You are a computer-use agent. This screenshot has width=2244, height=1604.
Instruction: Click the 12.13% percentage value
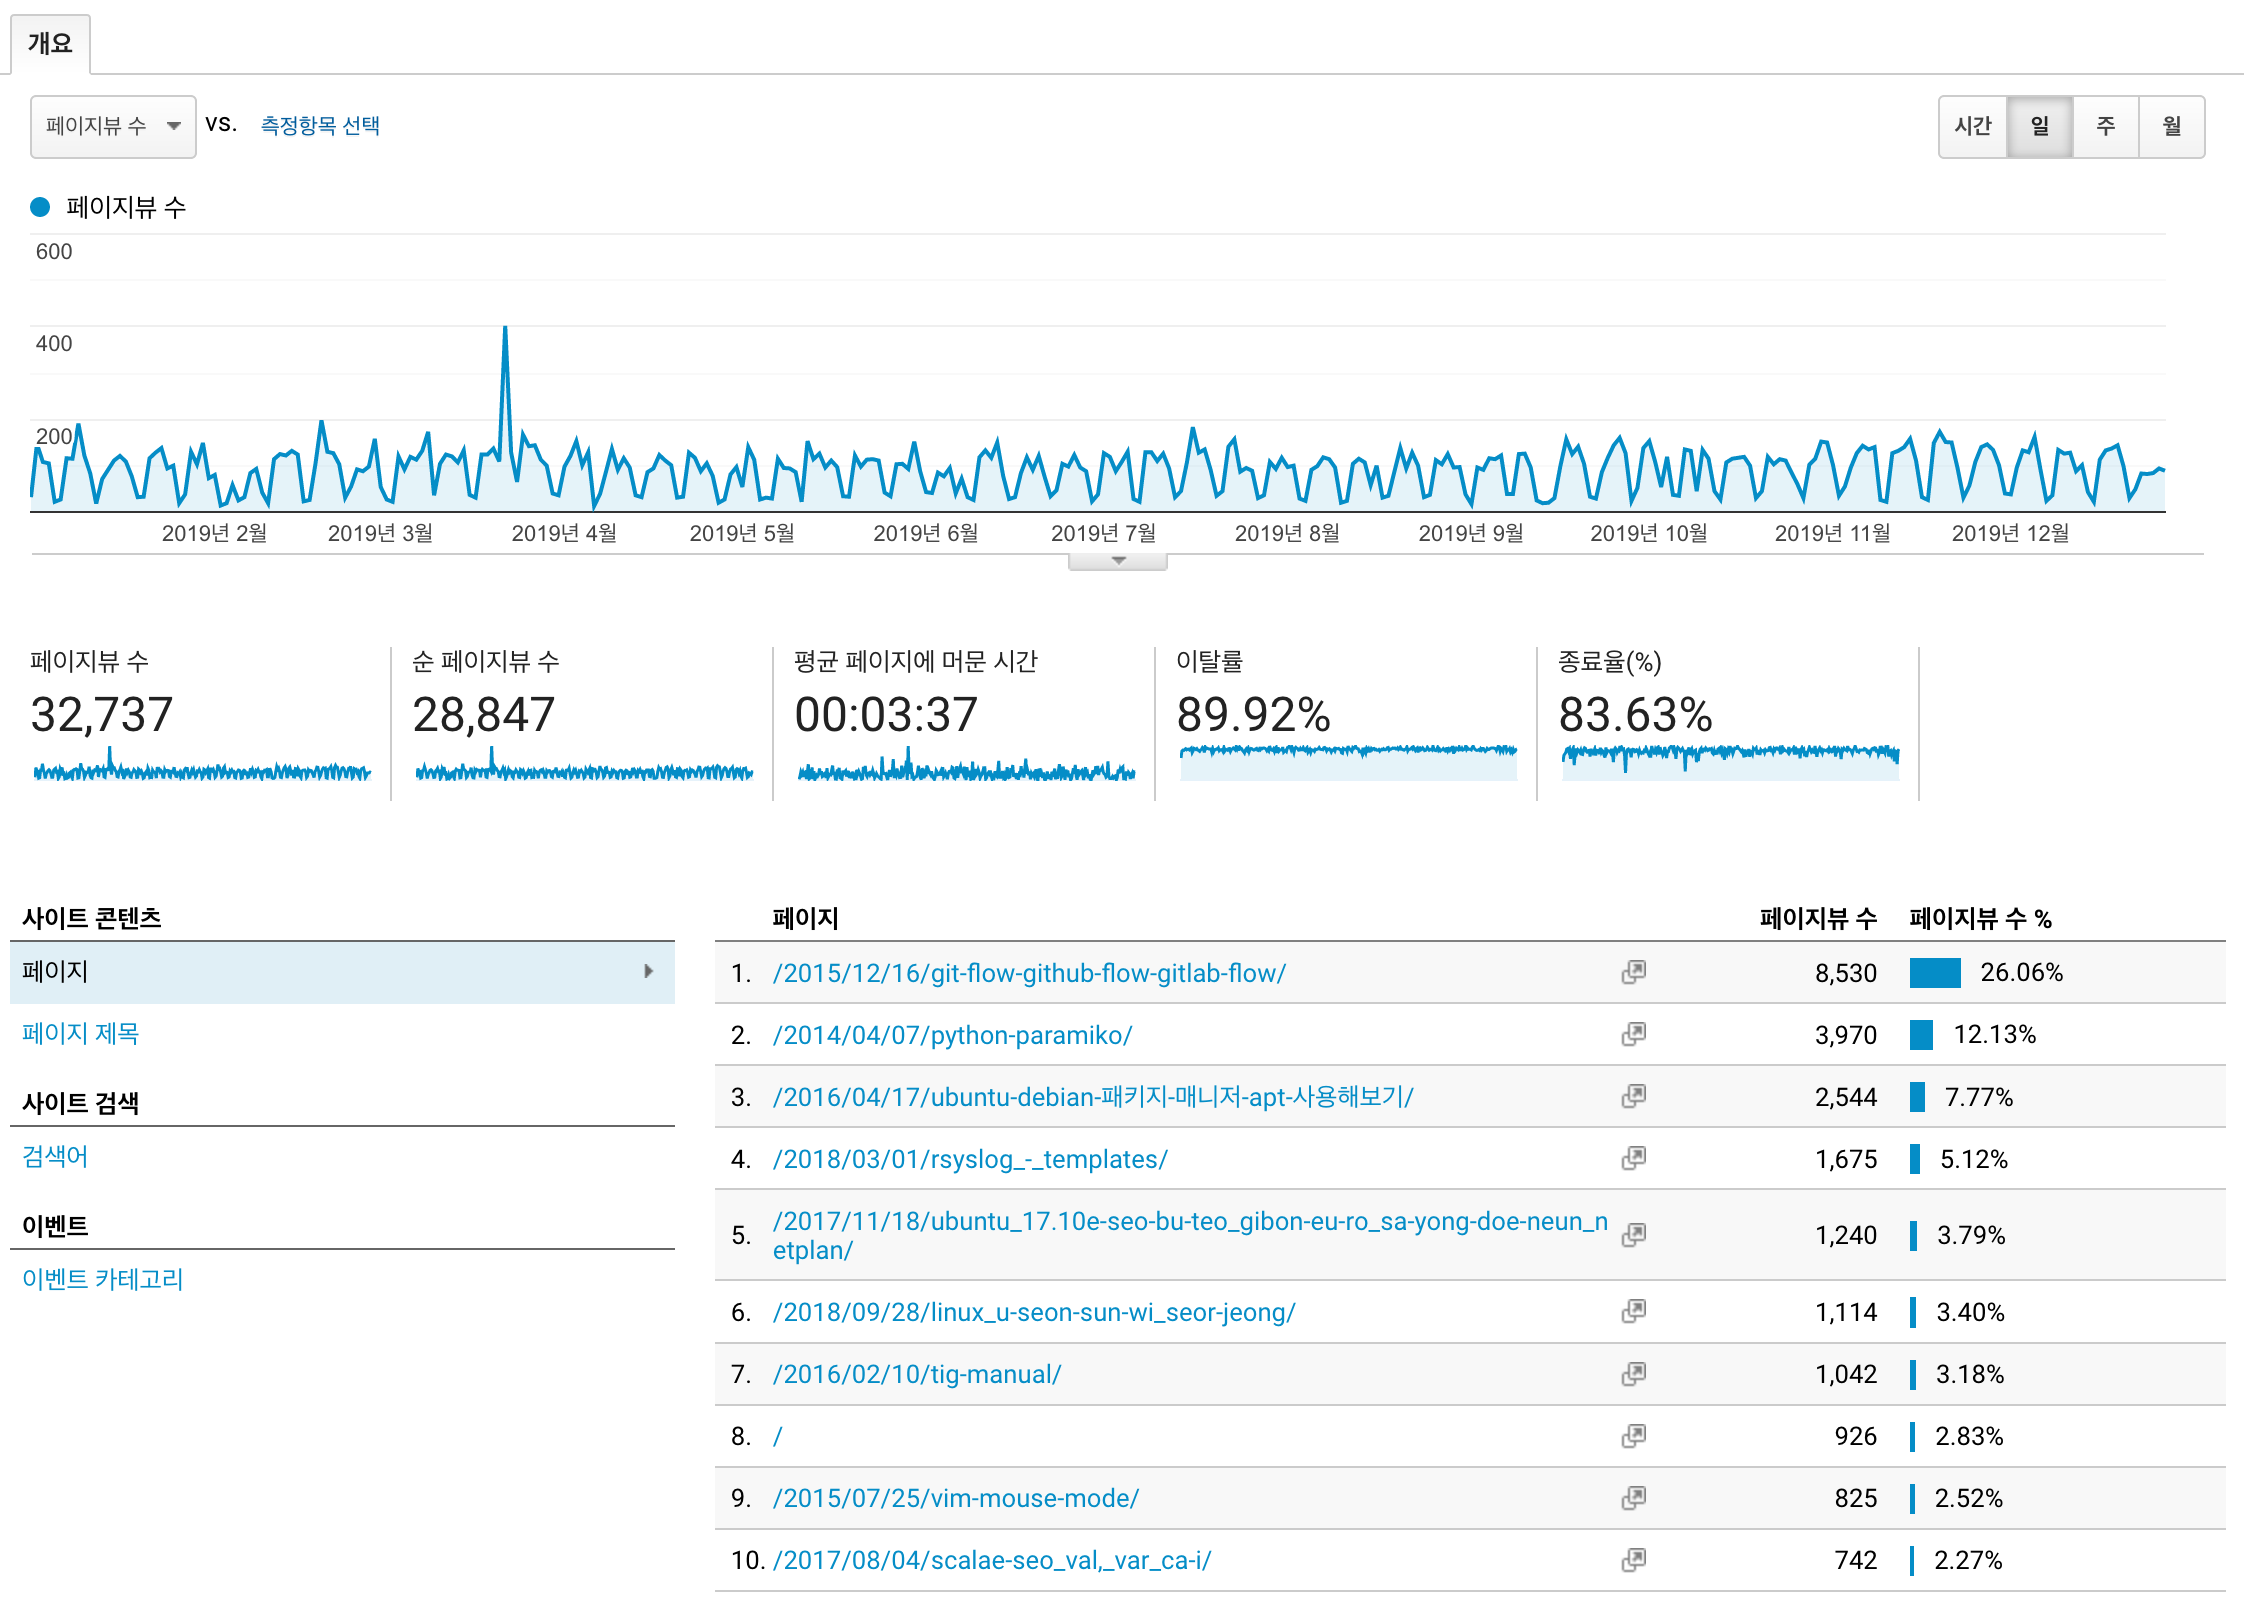click(x=1995, y=1034)
